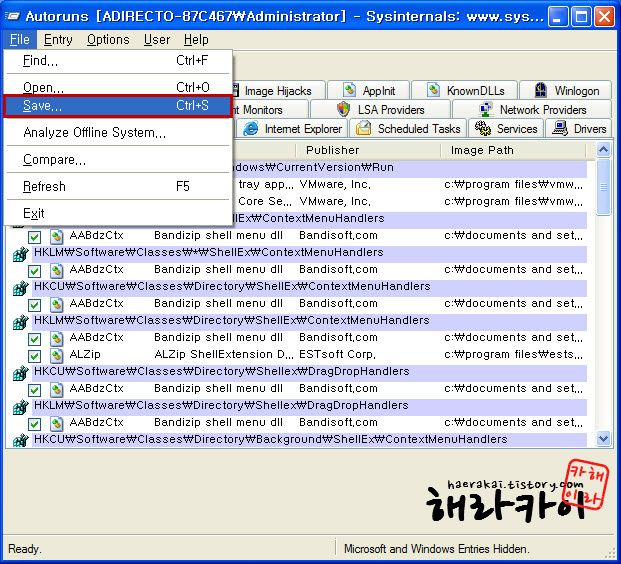Switch to Network Providers tab
The height and width of the screenshot is (564, 621).
[x=532, y=109]
